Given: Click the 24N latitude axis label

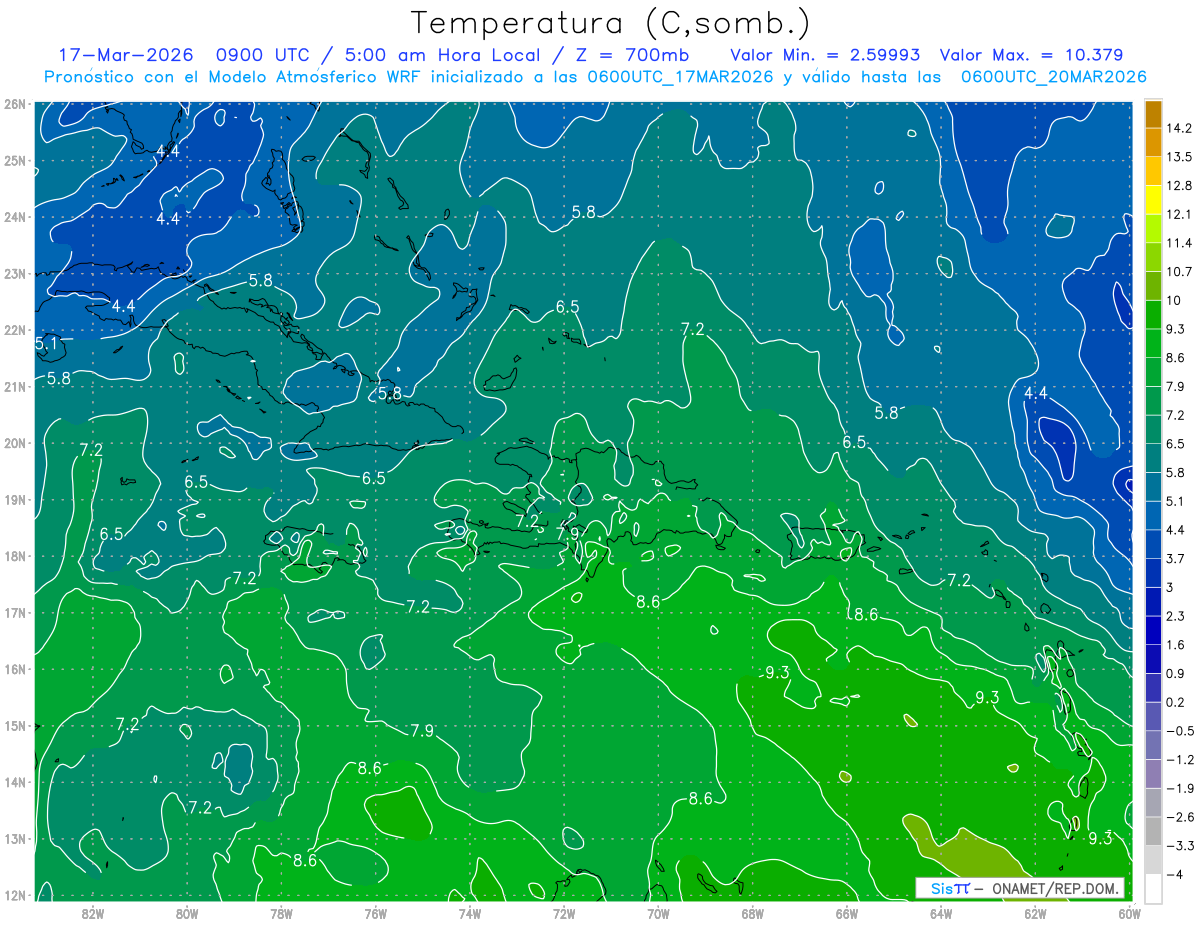Looking at the screenshot, I should [14, 217].
